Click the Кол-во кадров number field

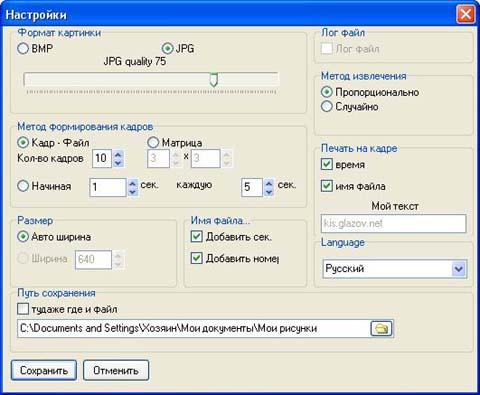point(102,158)
